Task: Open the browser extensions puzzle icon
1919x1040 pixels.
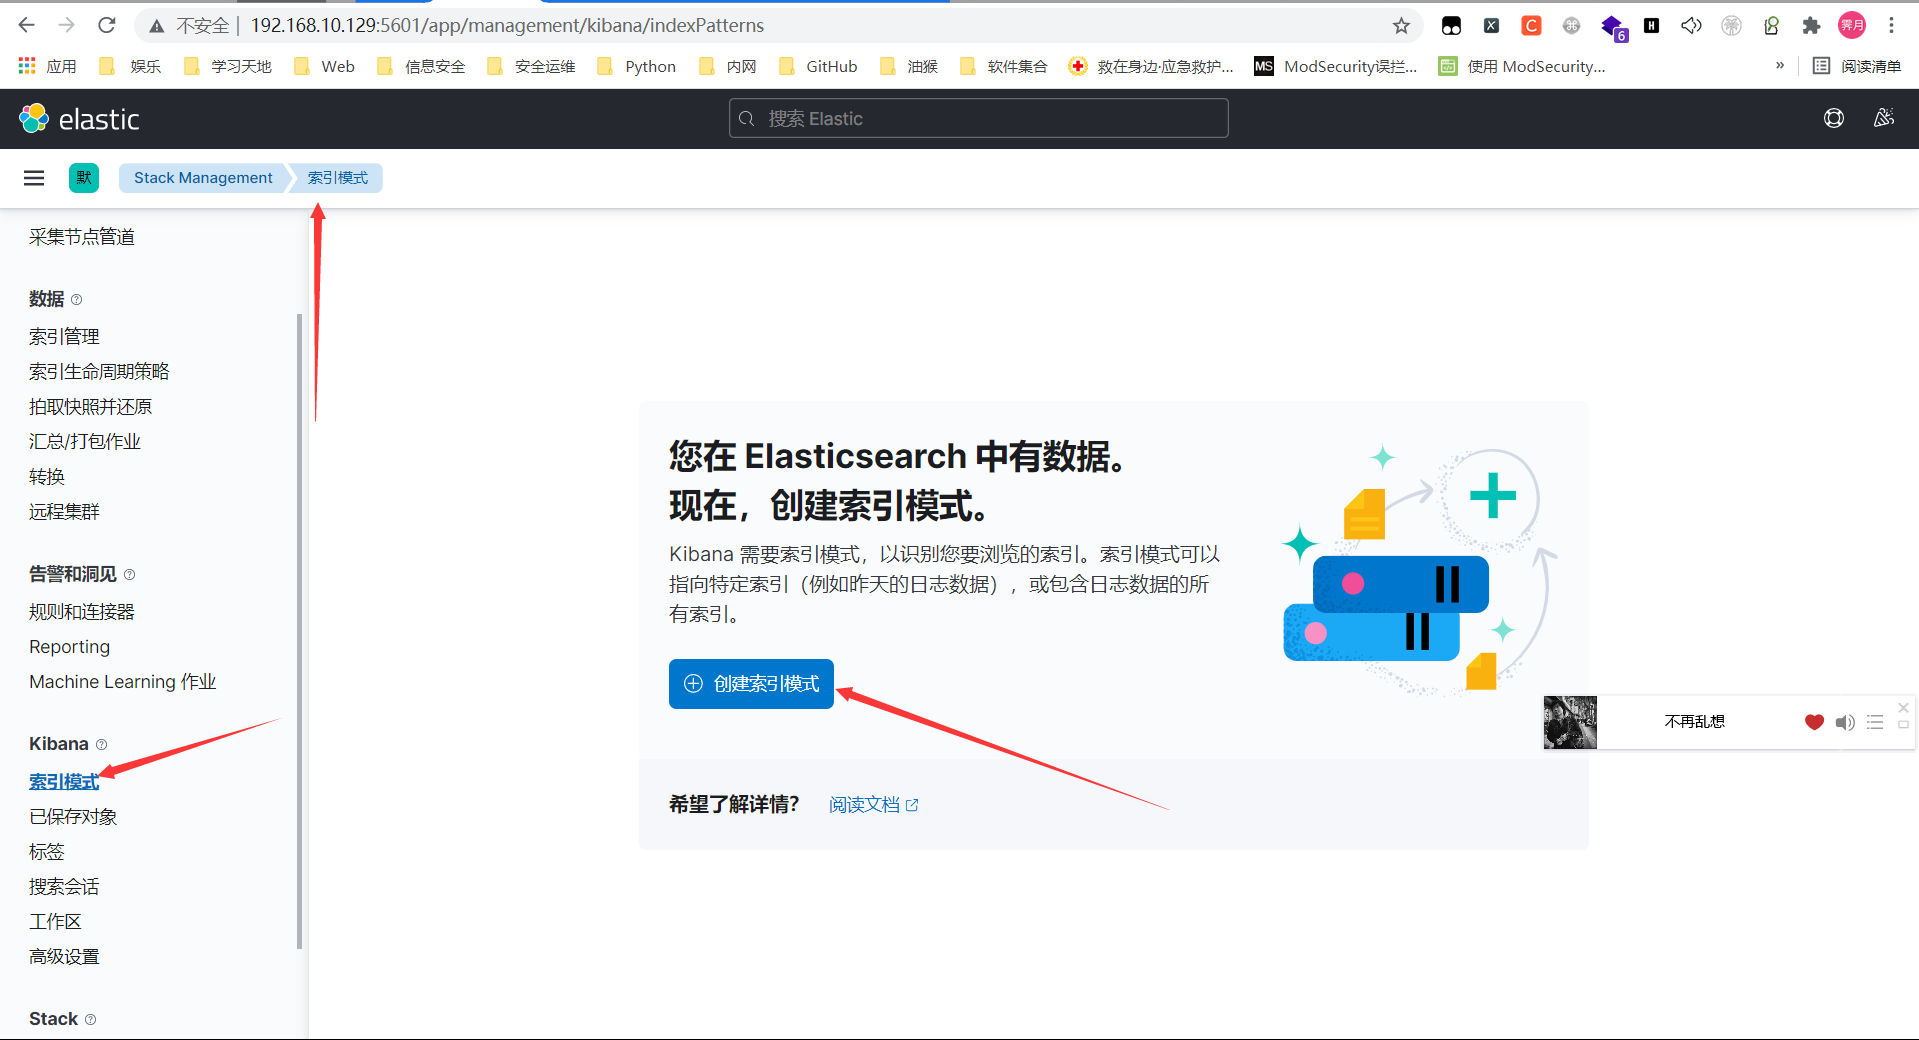Action: (1811, 26)
